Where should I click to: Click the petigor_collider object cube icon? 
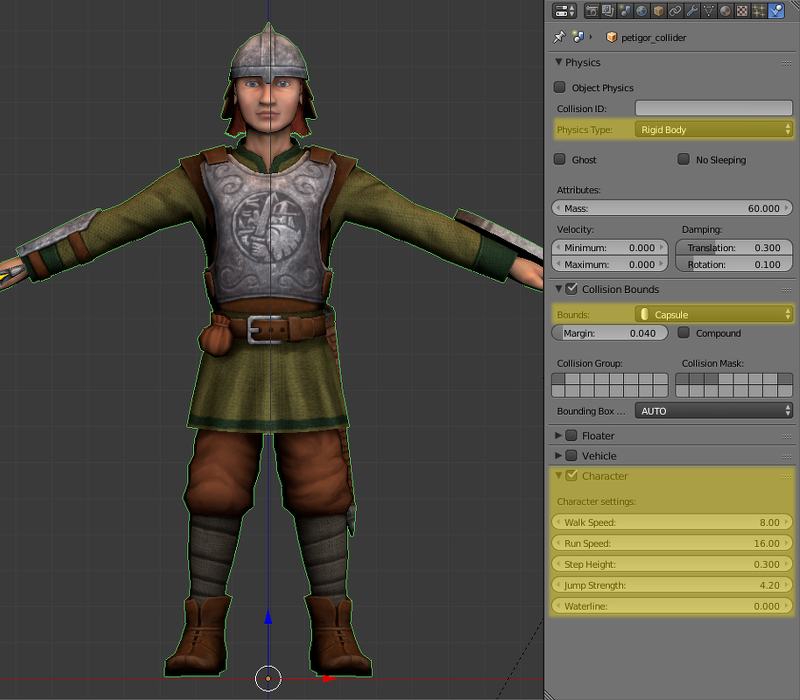611,37
